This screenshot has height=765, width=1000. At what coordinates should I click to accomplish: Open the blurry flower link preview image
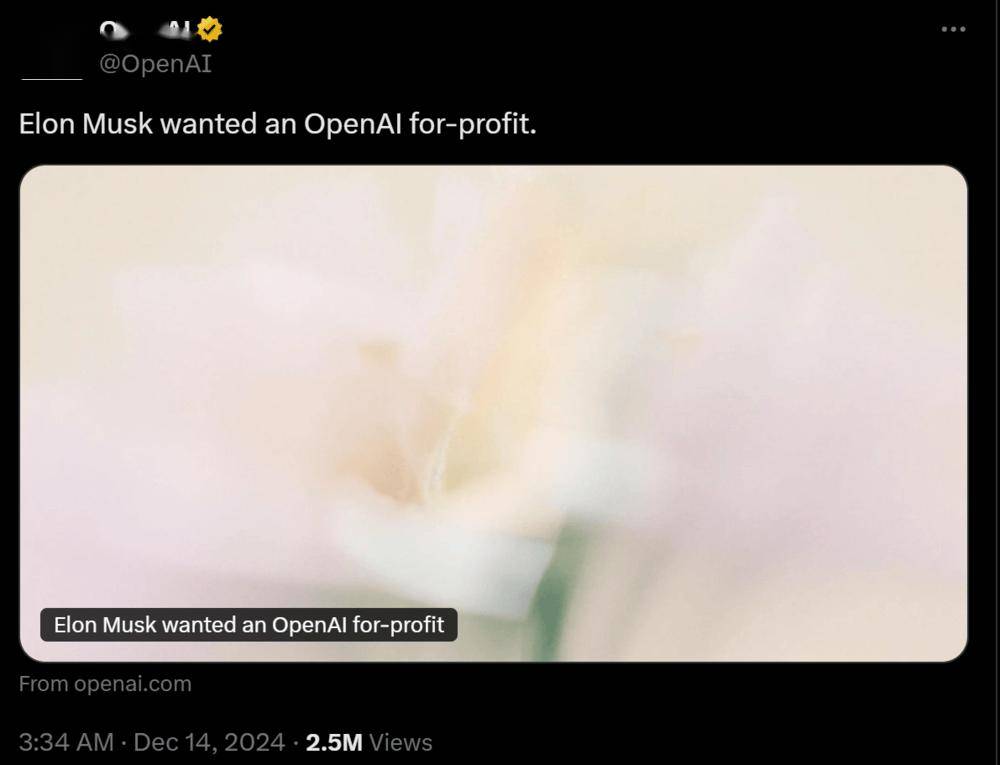point(494,413)
